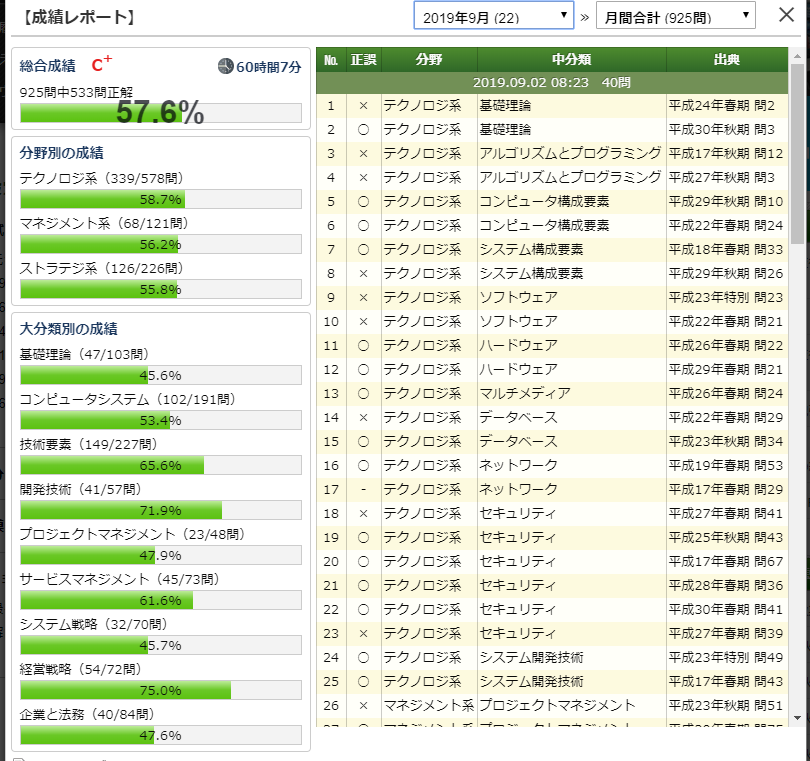Click the - mark in row 17

(x=364, y=489)
